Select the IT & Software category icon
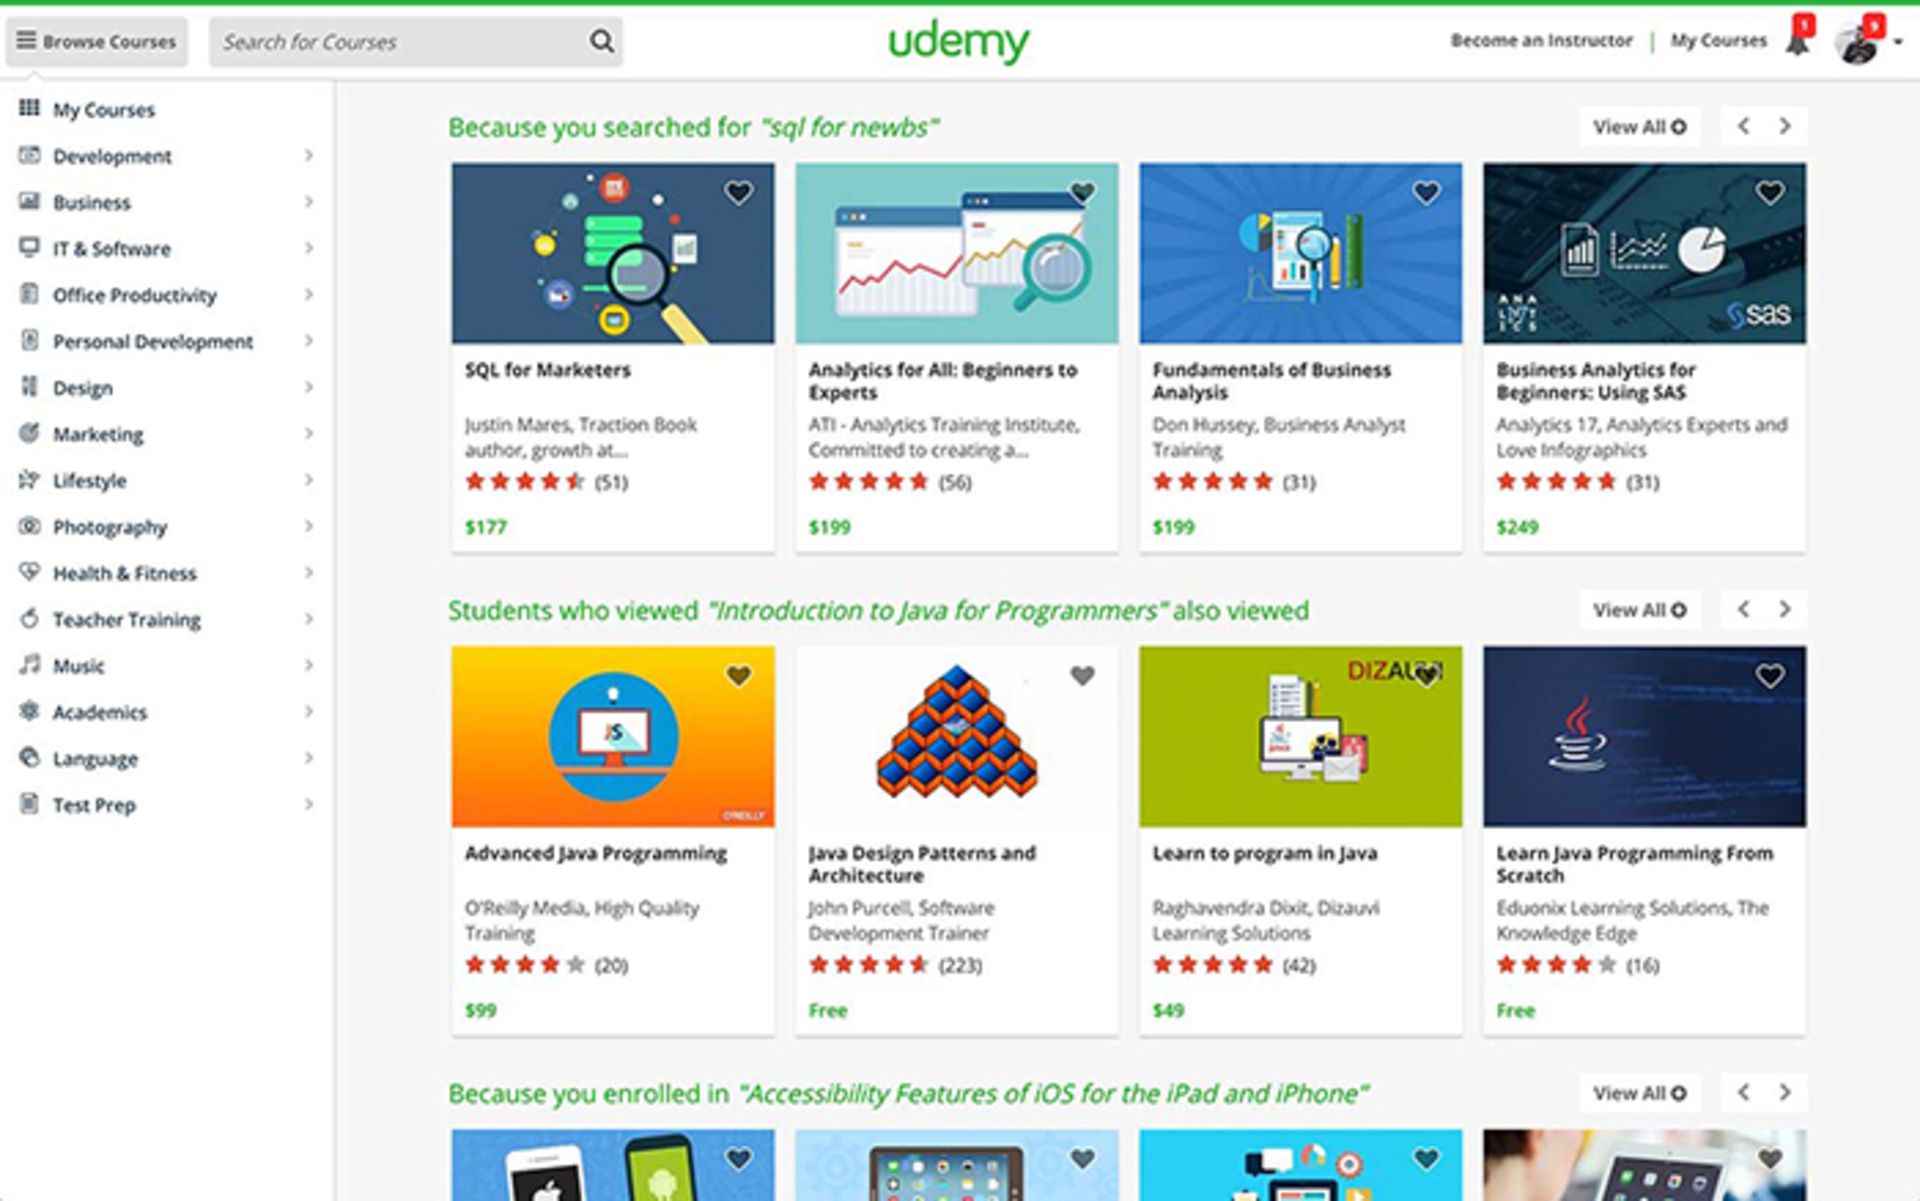Image resolution: width=1920 pixels, height=1201 pixels. pos(30,248)
